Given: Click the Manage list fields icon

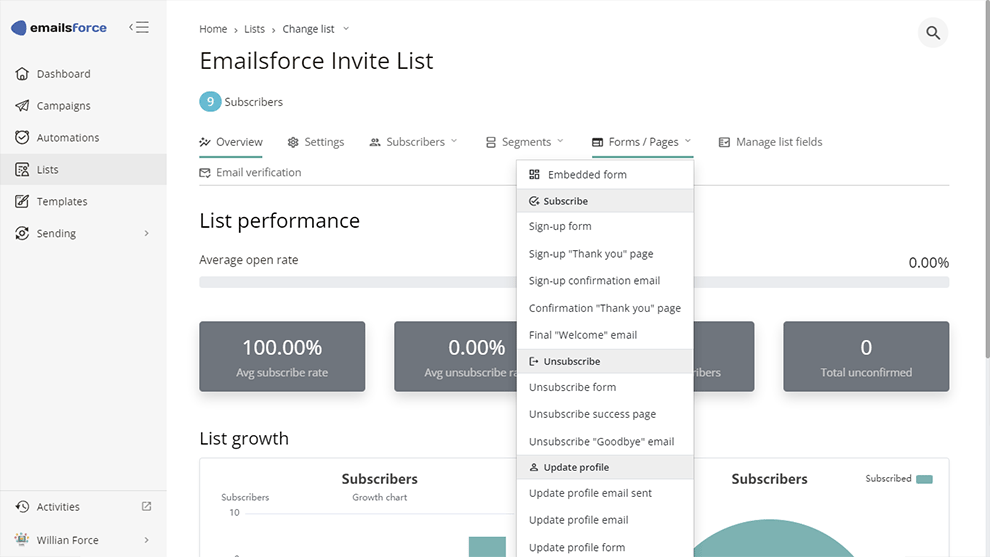Looking at the screenshot, I should [724, 142].
